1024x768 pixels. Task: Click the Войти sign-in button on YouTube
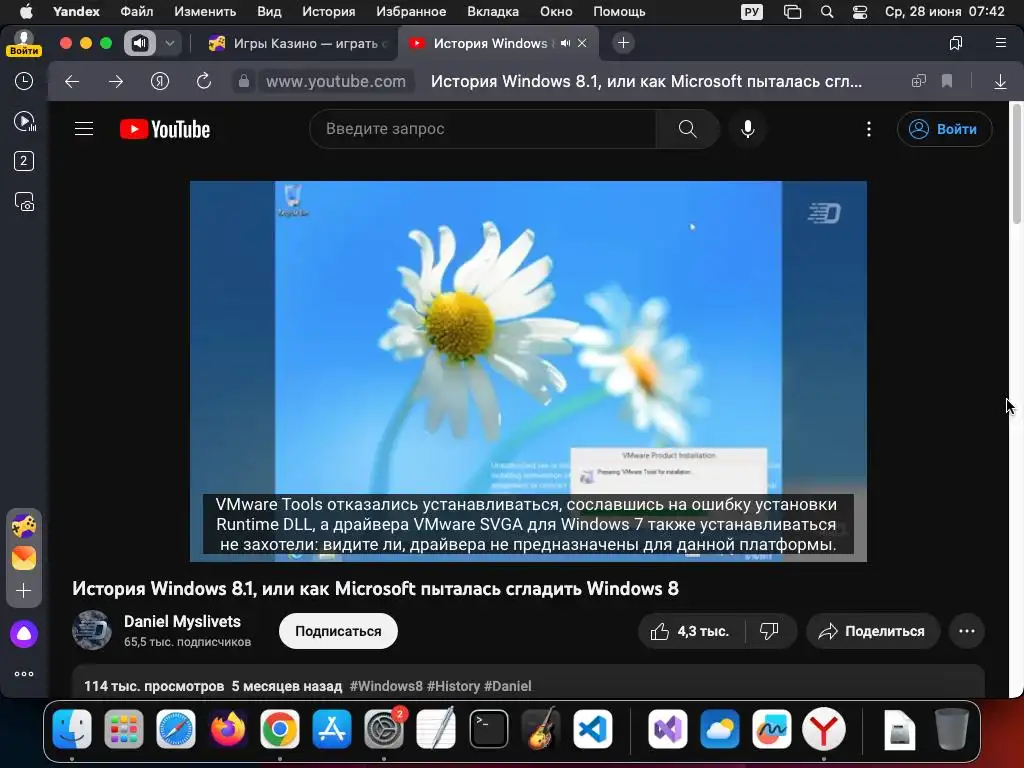click(x=944, y=129)
